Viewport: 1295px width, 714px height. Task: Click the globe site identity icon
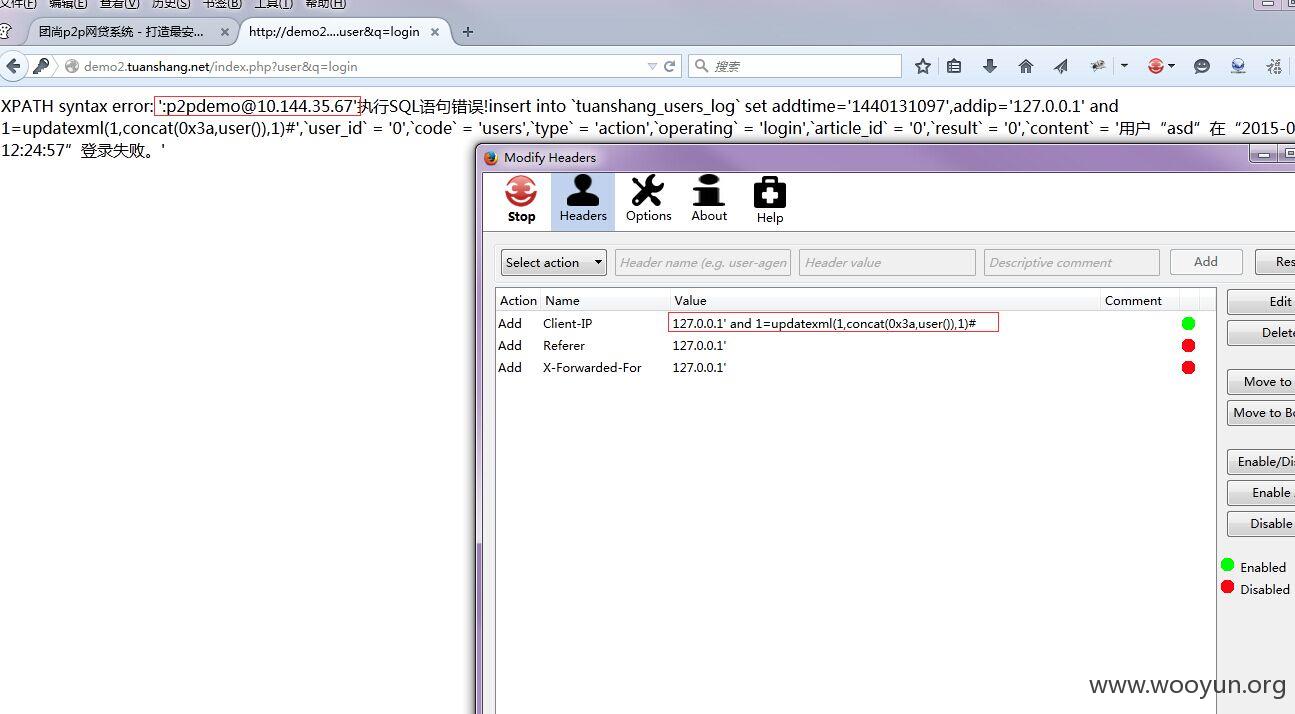[x=72, y=67]
